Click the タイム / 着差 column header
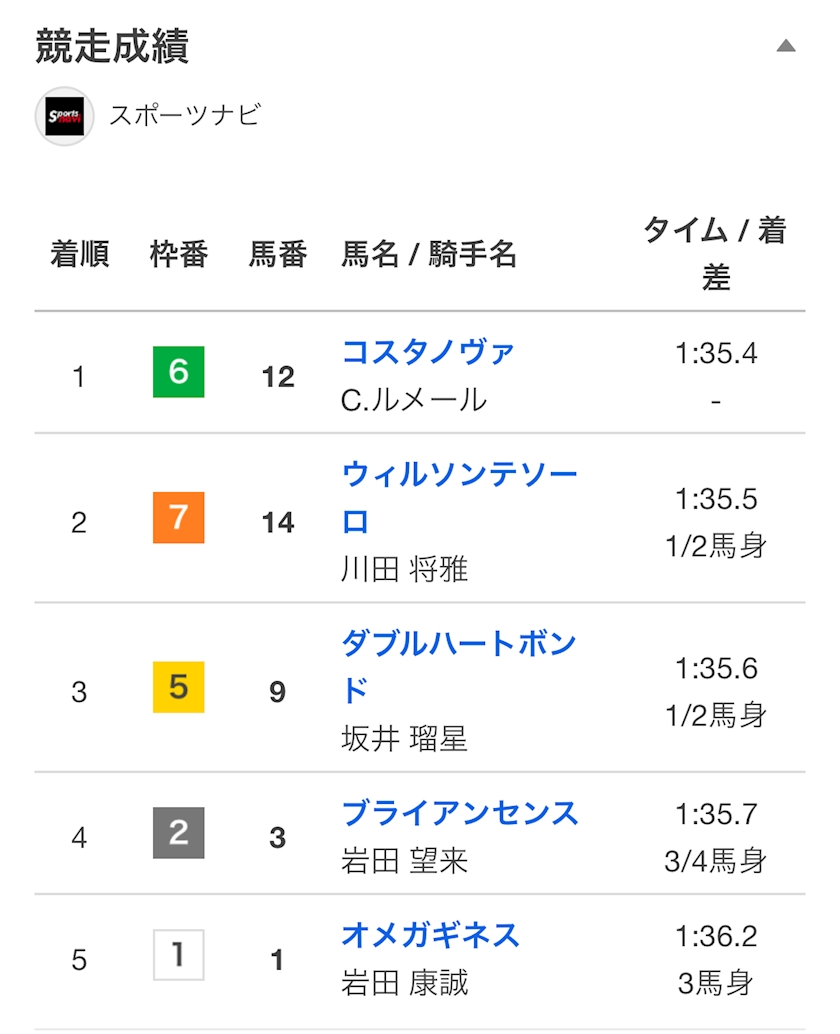 pos(715,254)
